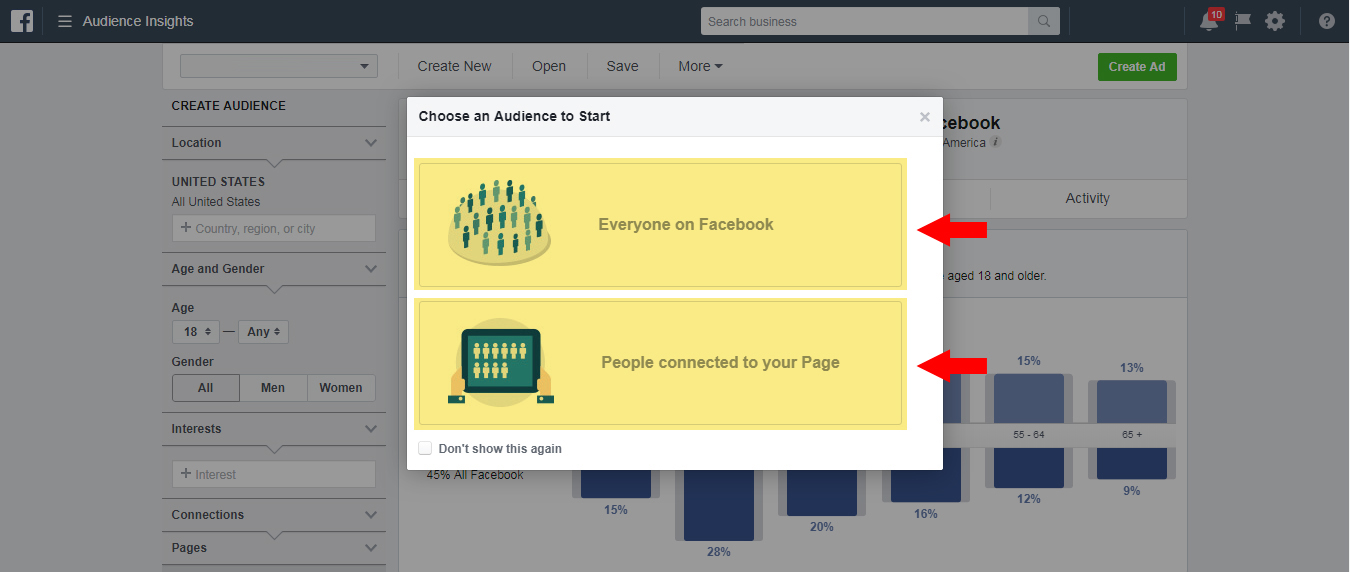Open the saved audience dropdown

click(279, 66)
